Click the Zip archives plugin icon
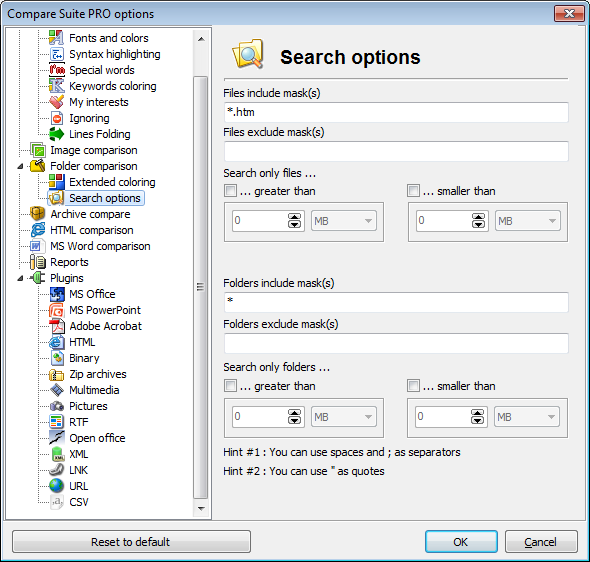The height and width of the screenshot is (562, 590). [x=56, y=374]
